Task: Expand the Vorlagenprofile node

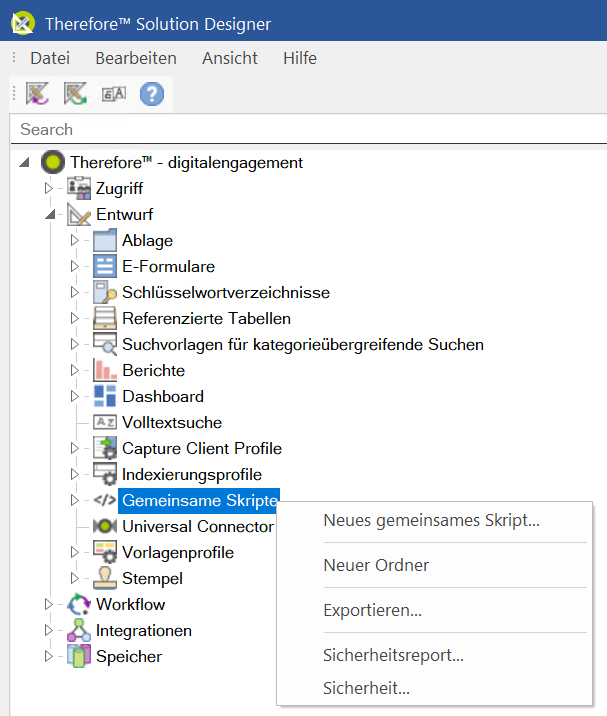Action: pyautogui.click(x=75, y=553)
